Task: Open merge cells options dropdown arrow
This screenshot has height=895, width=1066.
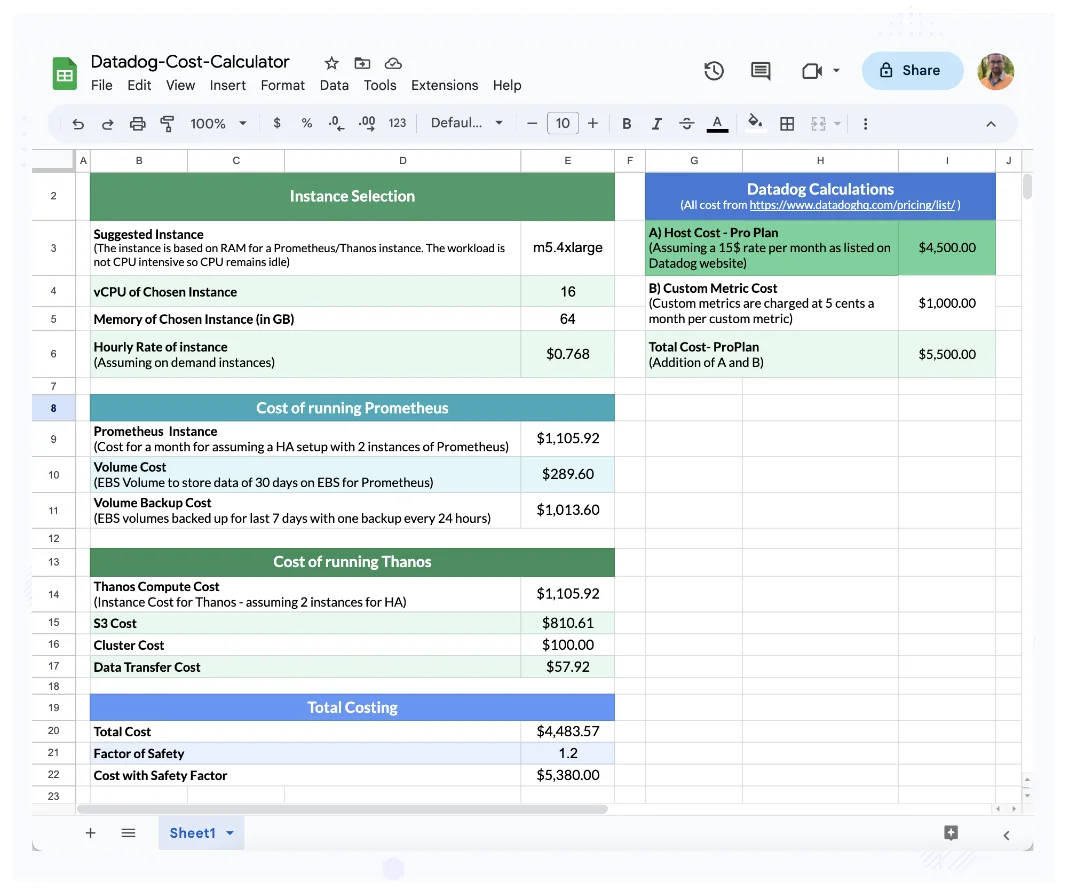Action: coord(838,124)
